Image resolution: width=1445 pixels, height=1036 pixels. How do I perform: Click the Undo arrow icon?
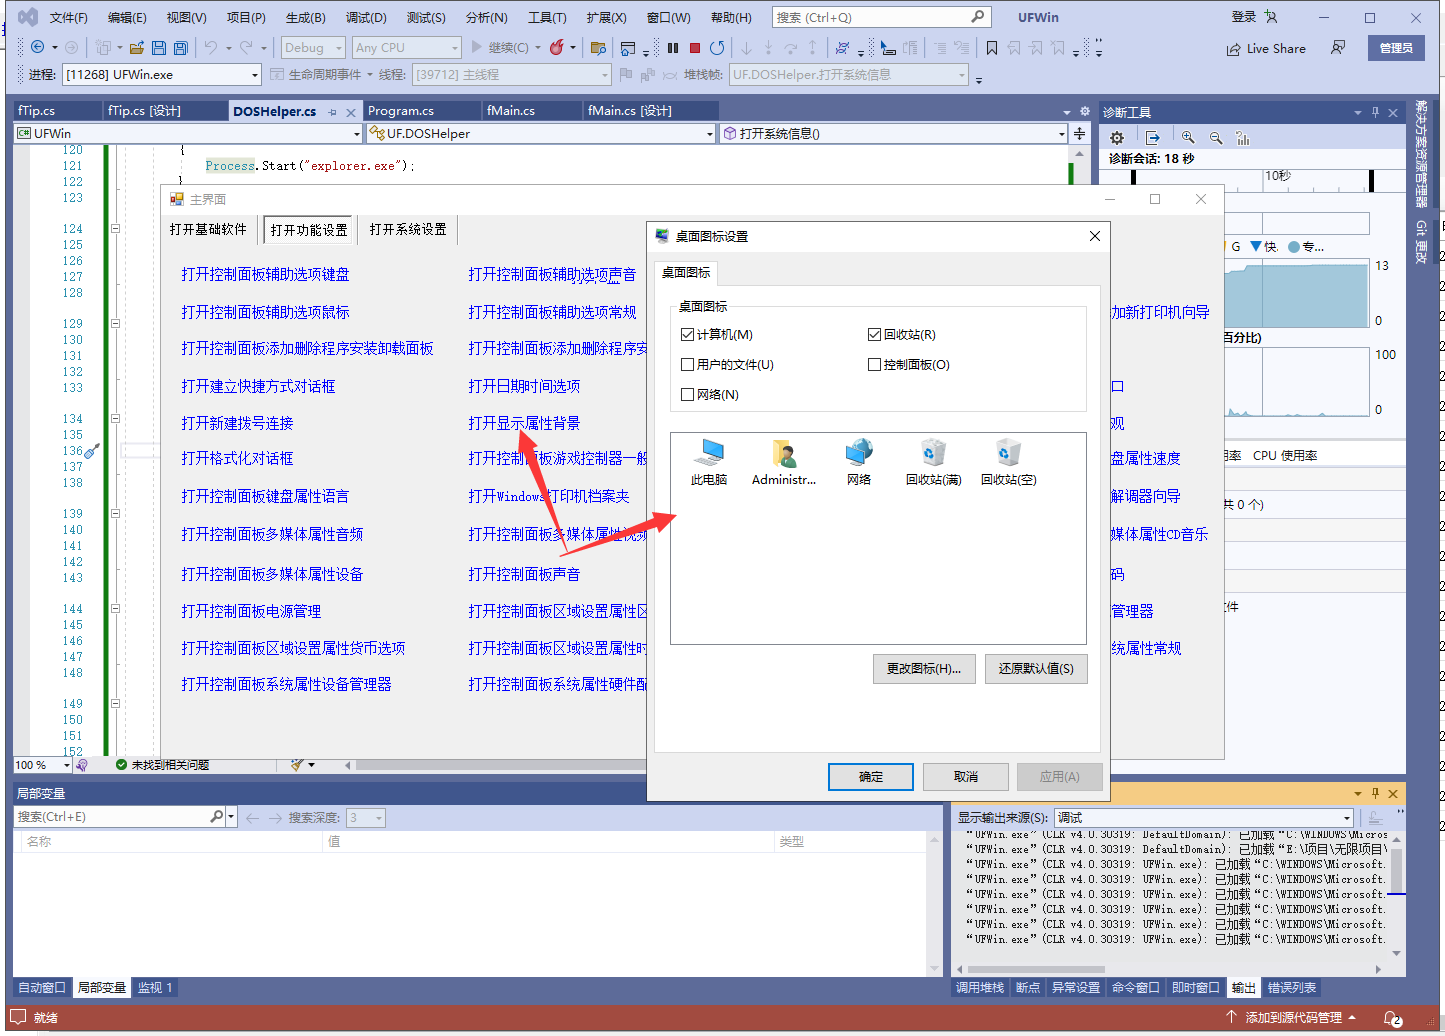tap(211, 47)
